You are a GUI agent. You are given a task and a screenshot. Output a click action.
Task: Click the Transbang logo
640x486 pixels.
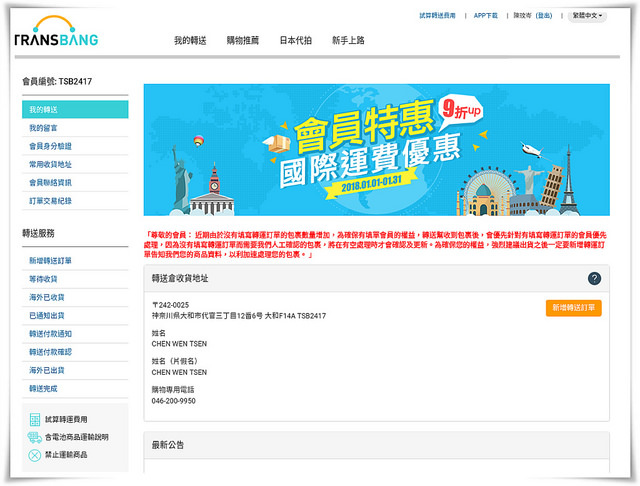[x=56, y=31]
